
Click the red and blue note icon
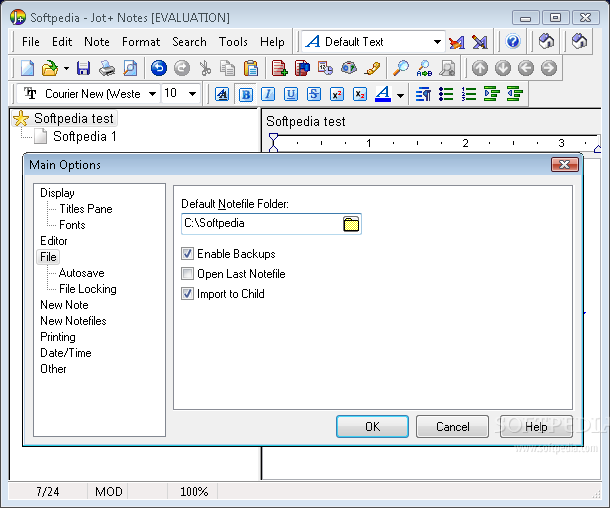click(x=302, y=68)
